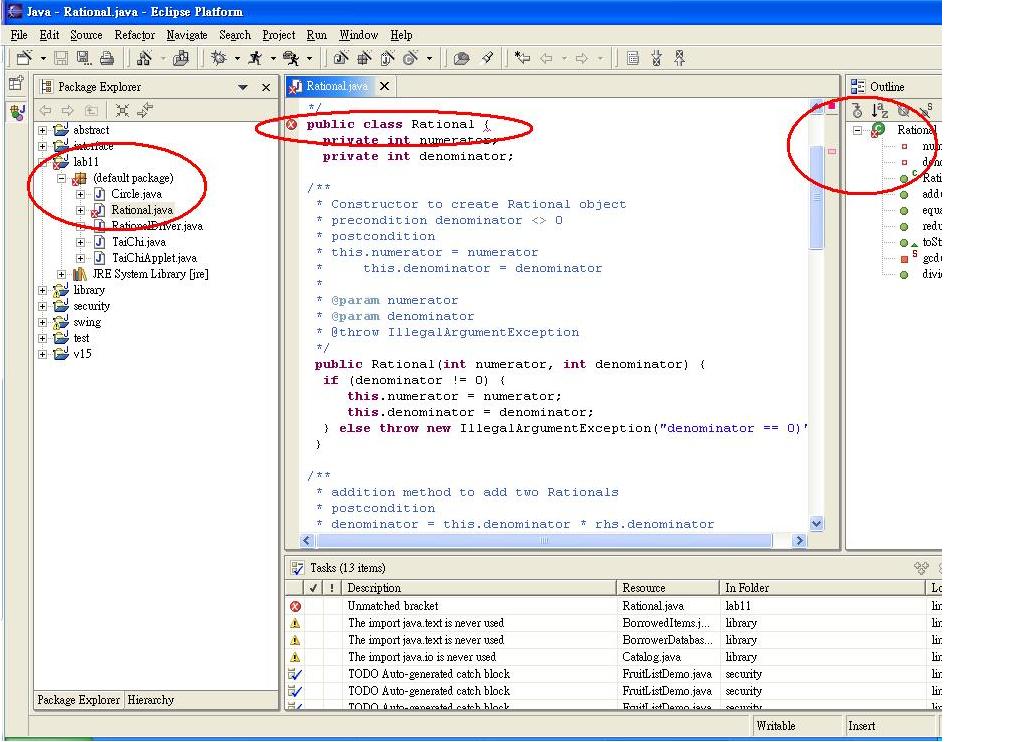
Task: Close the Rational.java editor tab
Action: click(x=385, y=86)
